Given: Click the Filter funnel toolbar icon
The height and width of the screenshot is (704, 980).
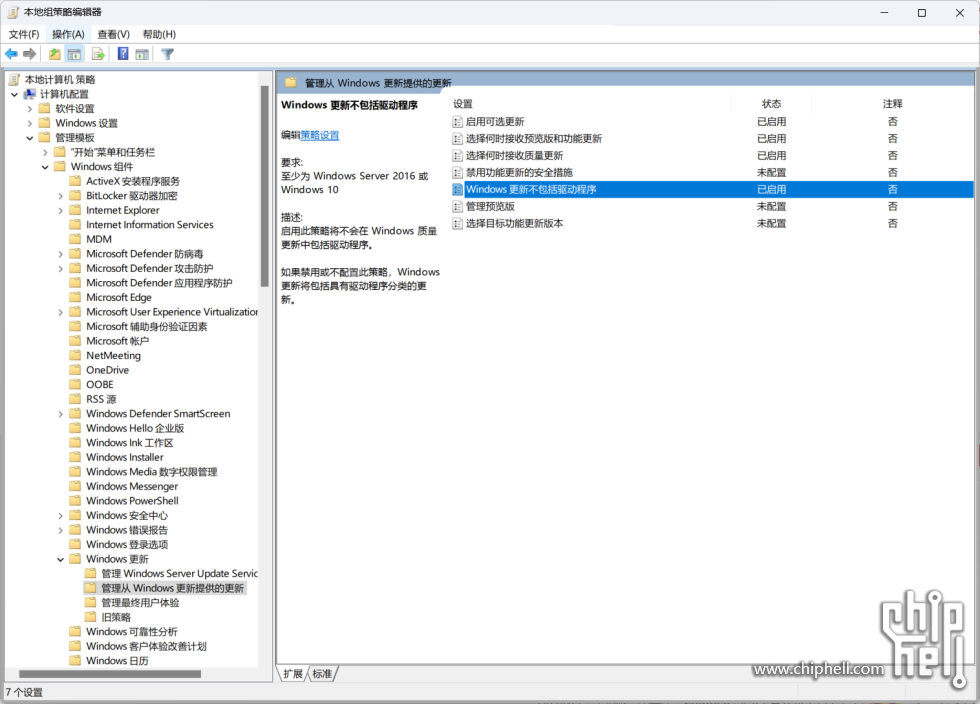Looking at the screenshot, I should pyautogui.click(x=168, y=54).
